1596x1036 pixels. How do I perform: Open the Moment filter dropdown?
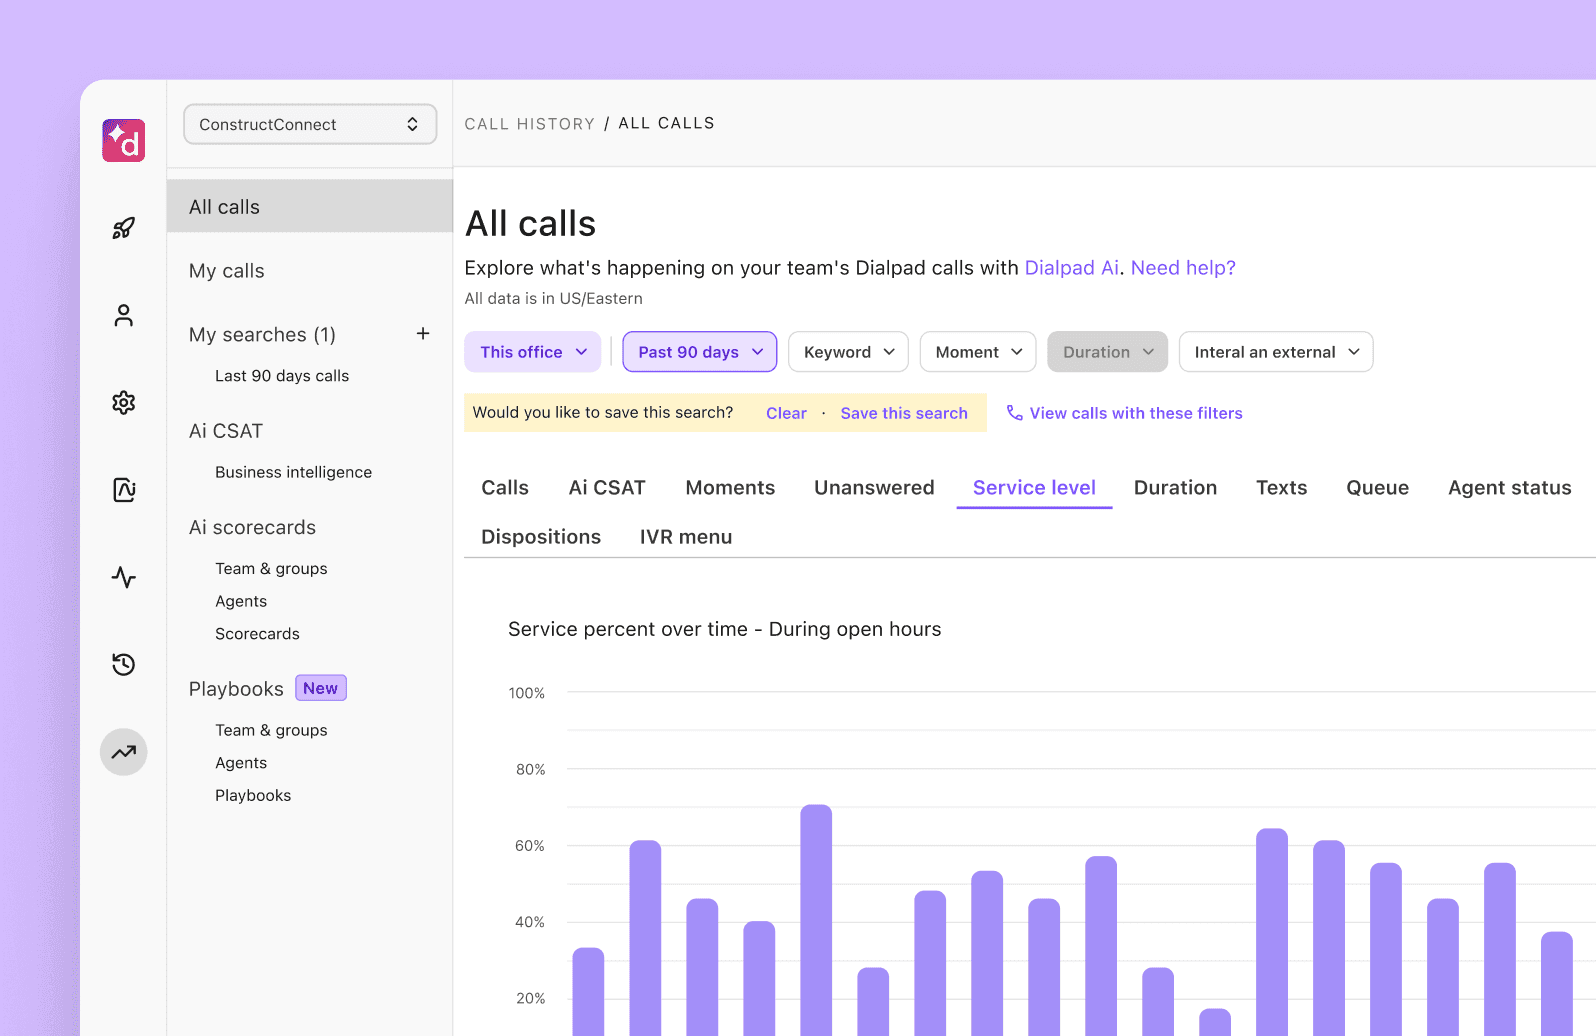pos(977,352)
